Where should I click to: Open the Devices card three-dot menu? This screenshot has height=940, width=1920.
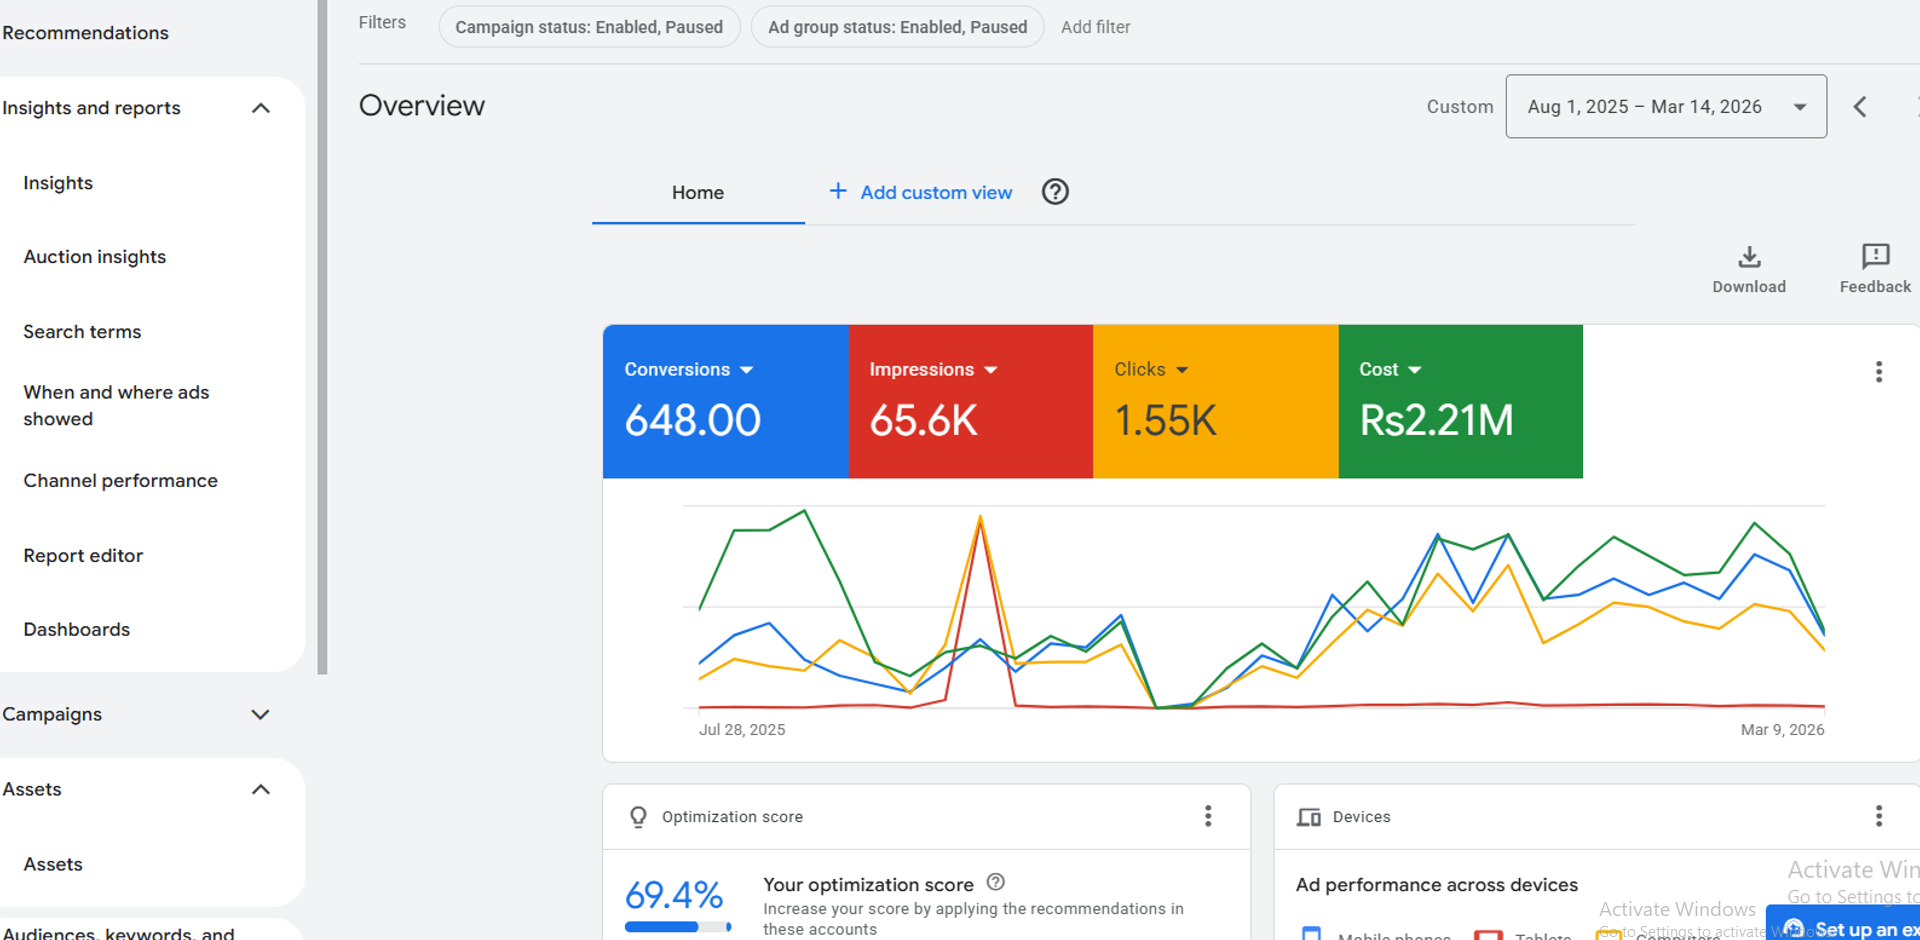click(1878, 816)
